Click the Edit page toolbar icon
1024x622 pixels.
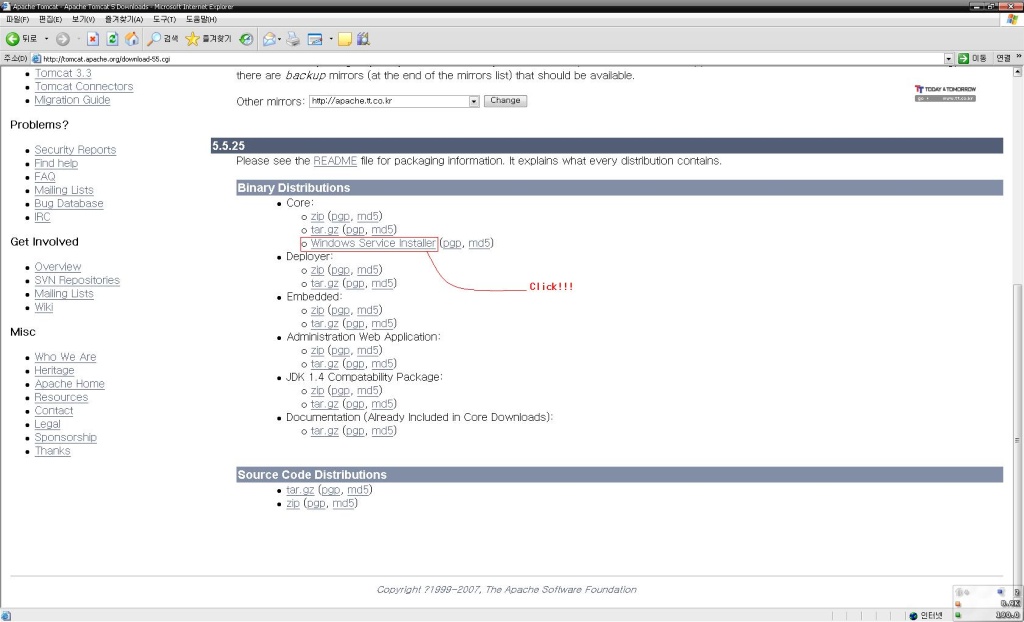click(315, 39)
